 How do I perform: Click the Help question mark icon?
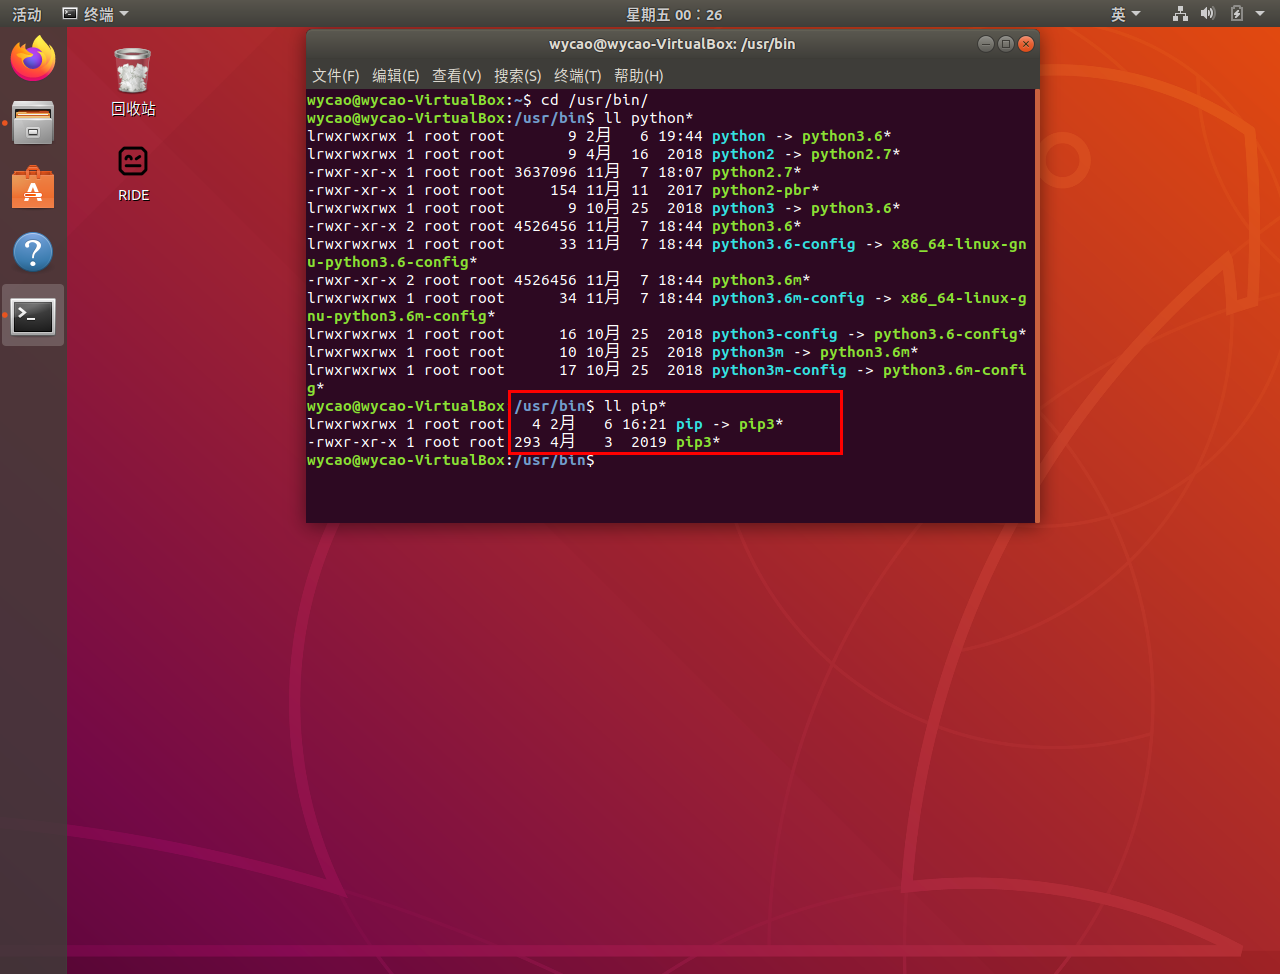[33, 252]
